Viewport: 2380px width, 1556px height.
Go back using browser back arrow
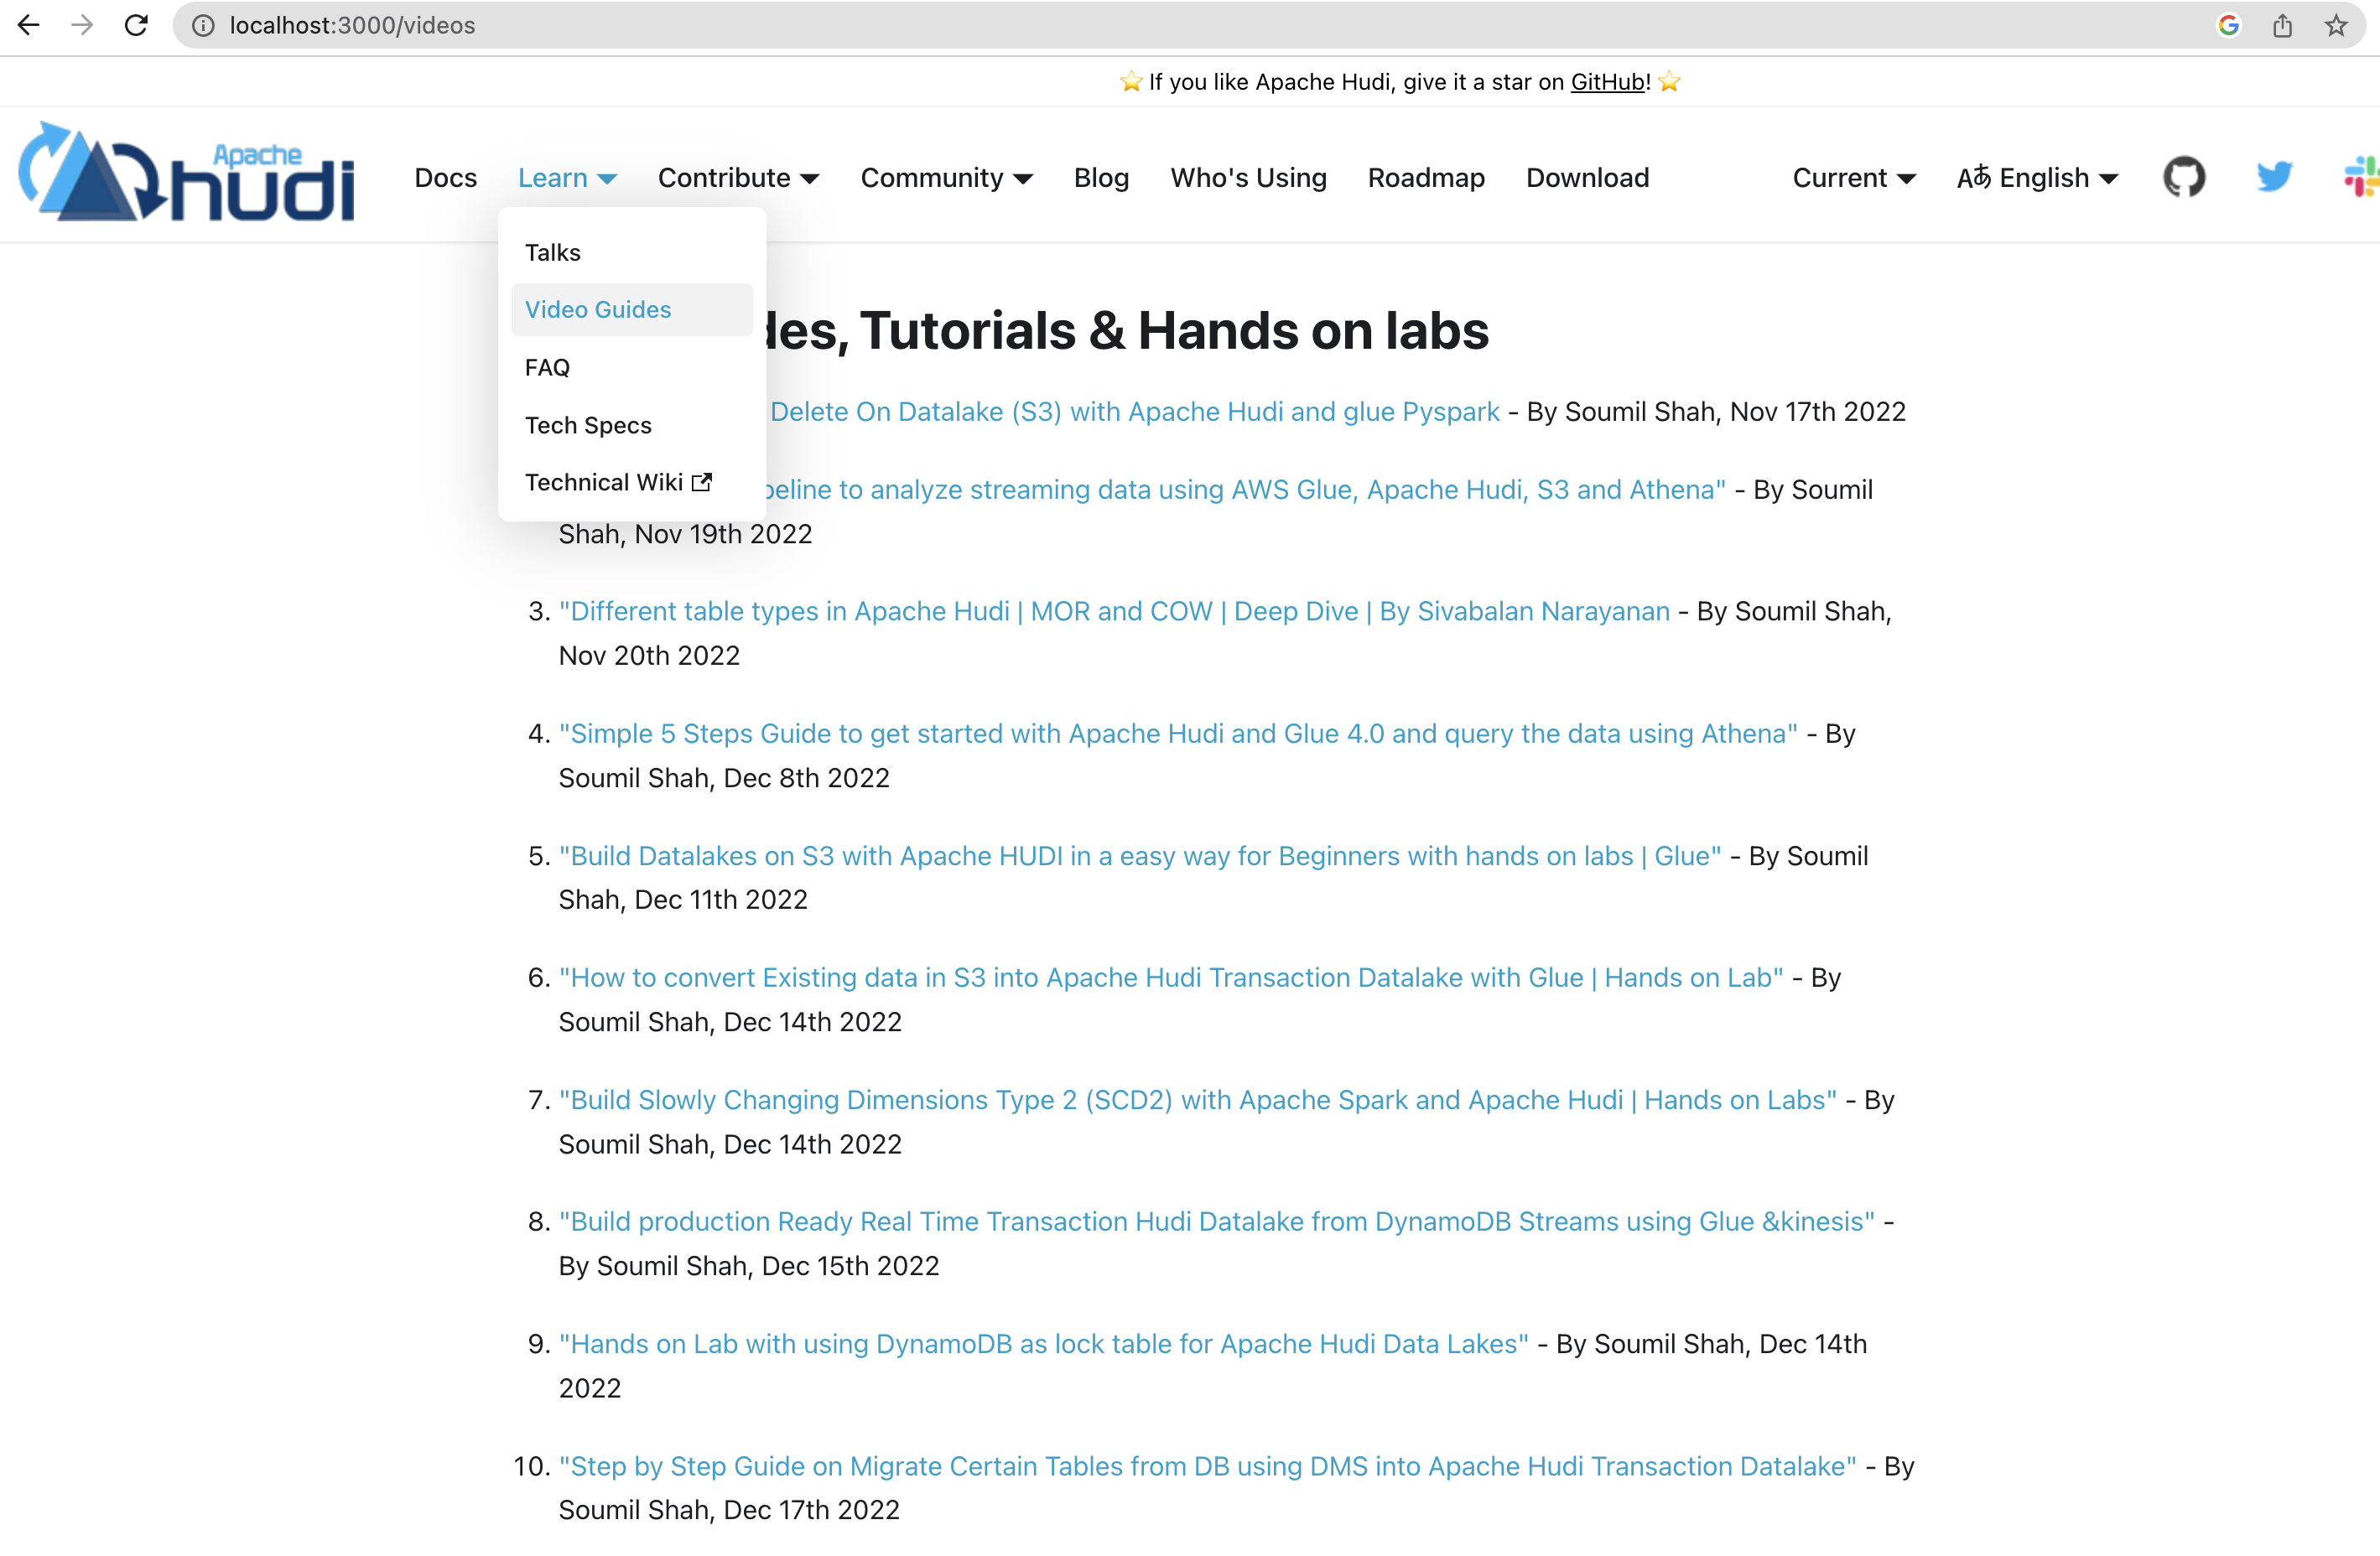tap(29, 25)
